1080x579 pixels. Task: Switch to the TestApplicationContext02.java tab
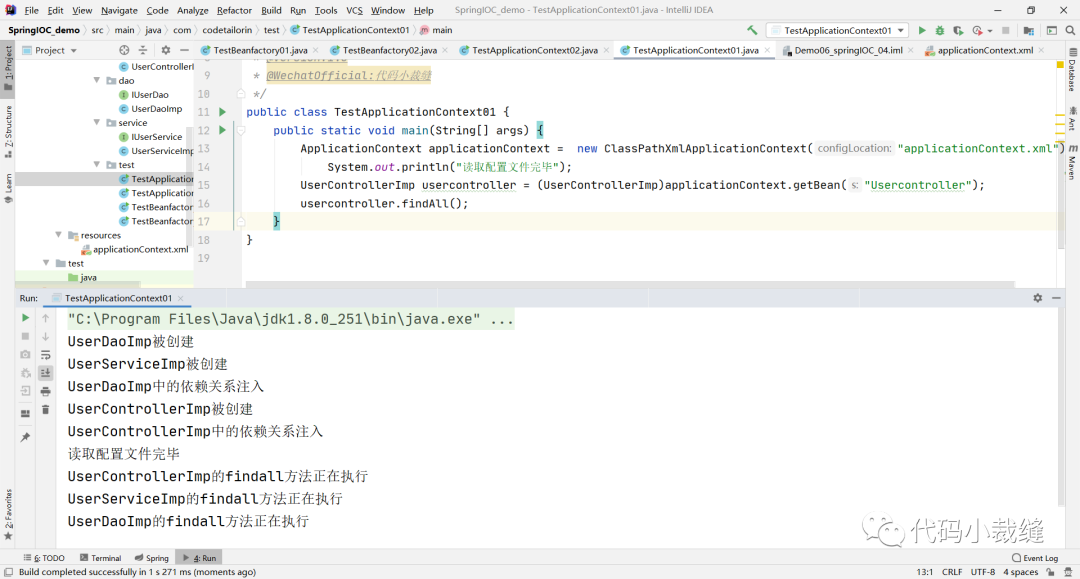(x=534, y=50)
